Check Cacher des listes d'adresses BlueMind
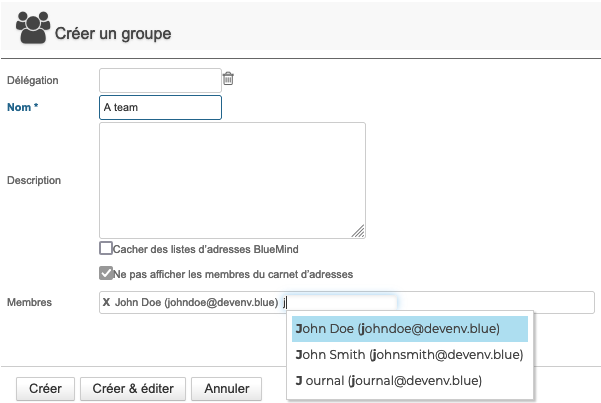The width and height of the screenshot is (601, 403). pyautogui.click(x=106, y=248)
